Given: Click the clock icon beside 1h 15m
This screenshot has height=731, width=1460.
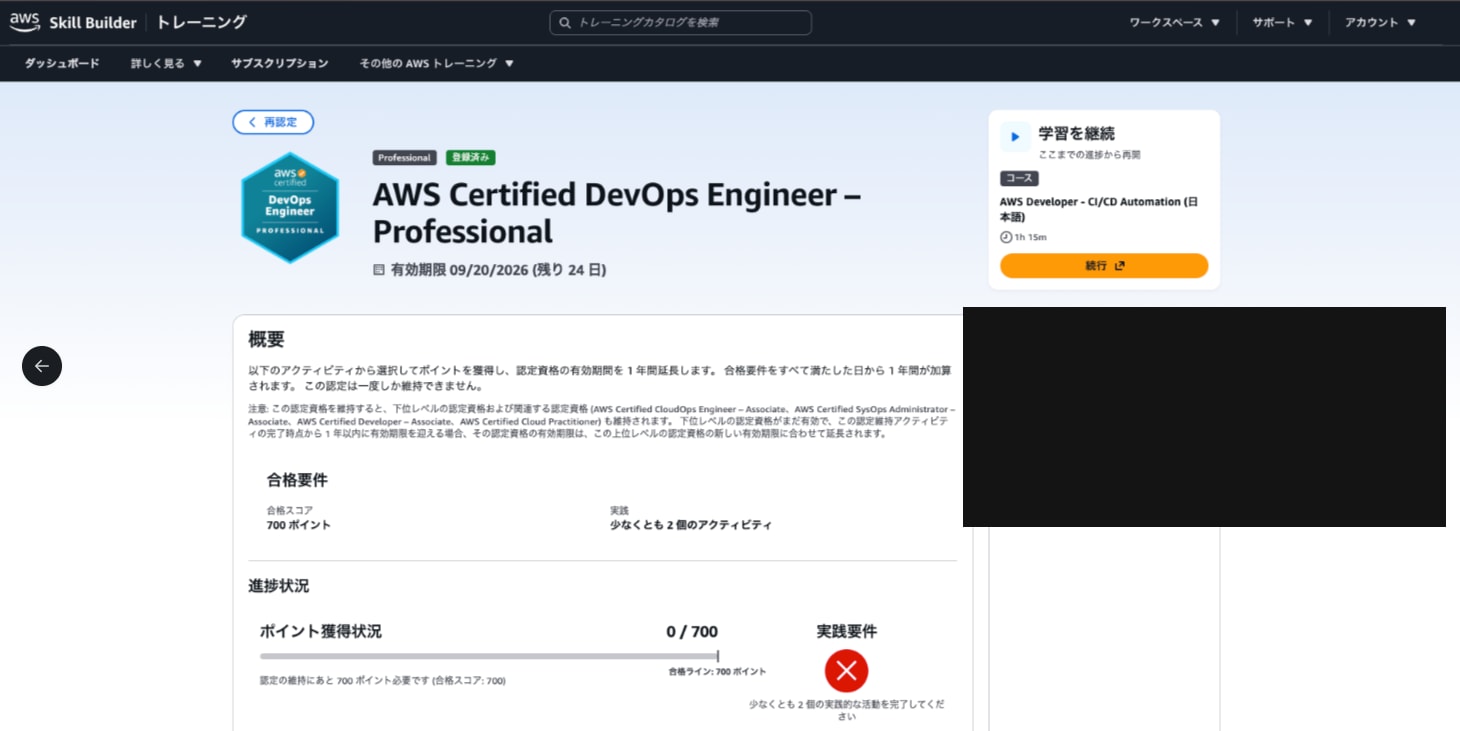Looking at the screenshot, I should 1006,237.
